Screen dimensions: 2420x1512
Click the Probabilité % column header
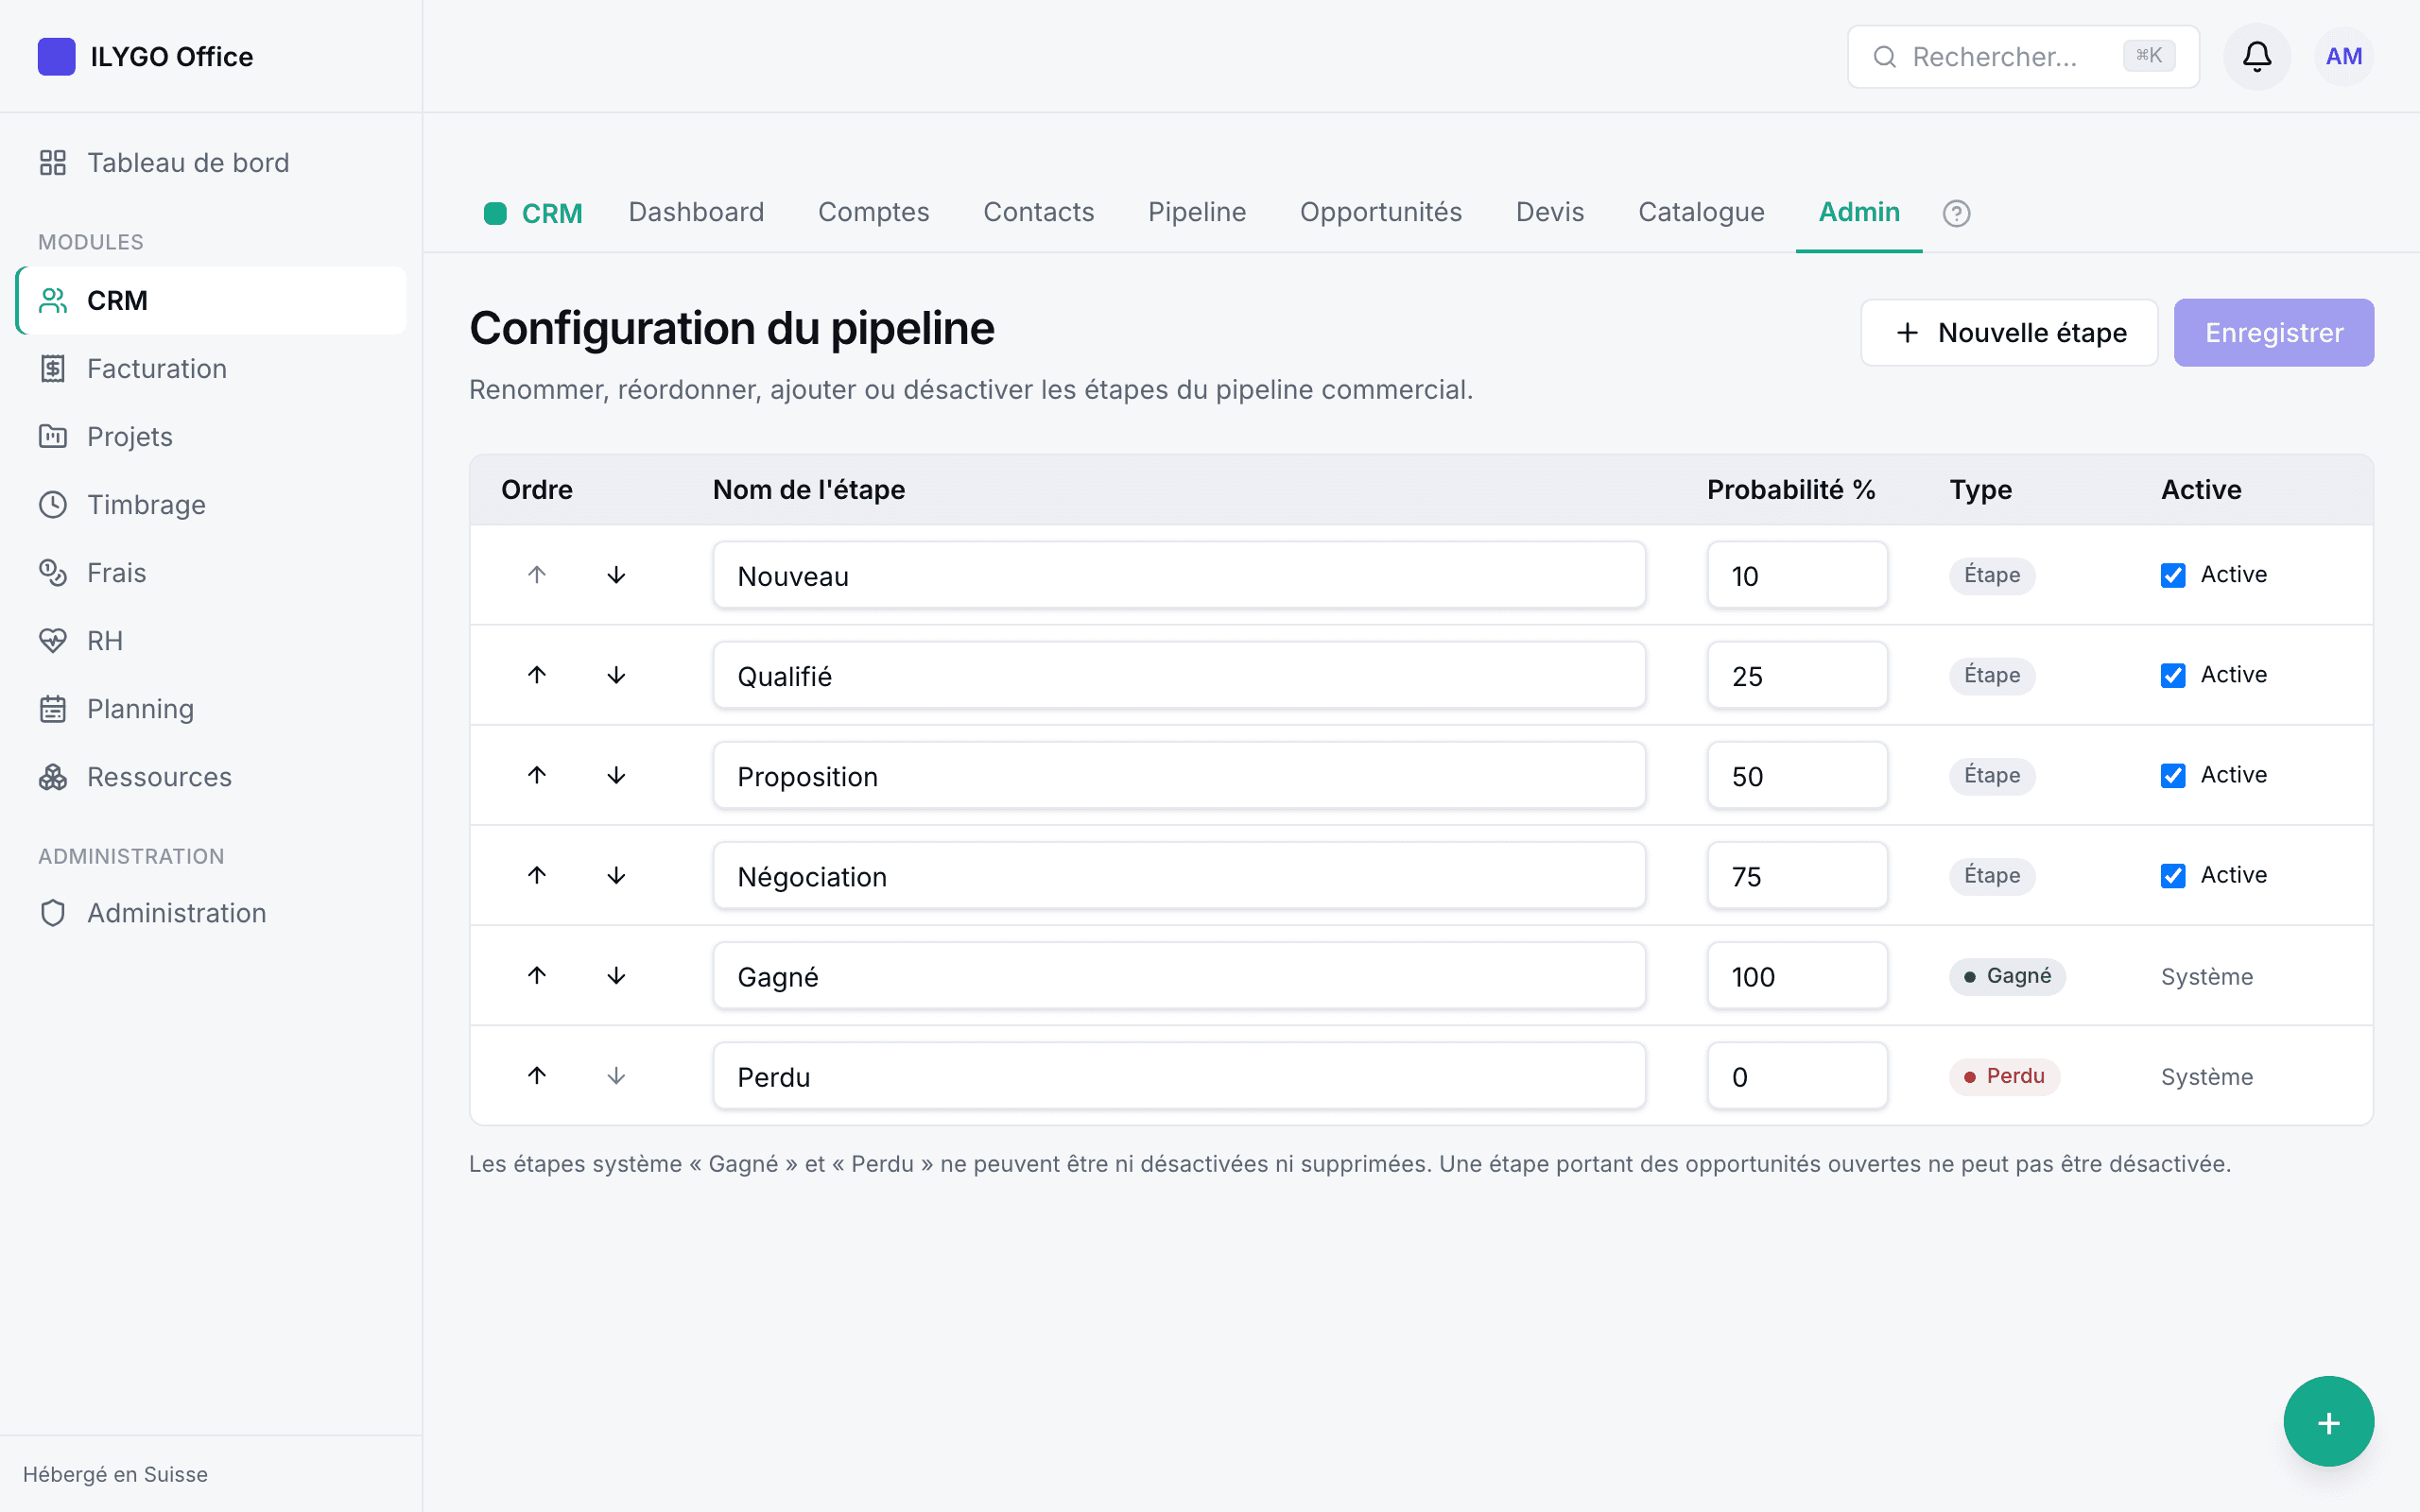click(x=1790, y=490)
